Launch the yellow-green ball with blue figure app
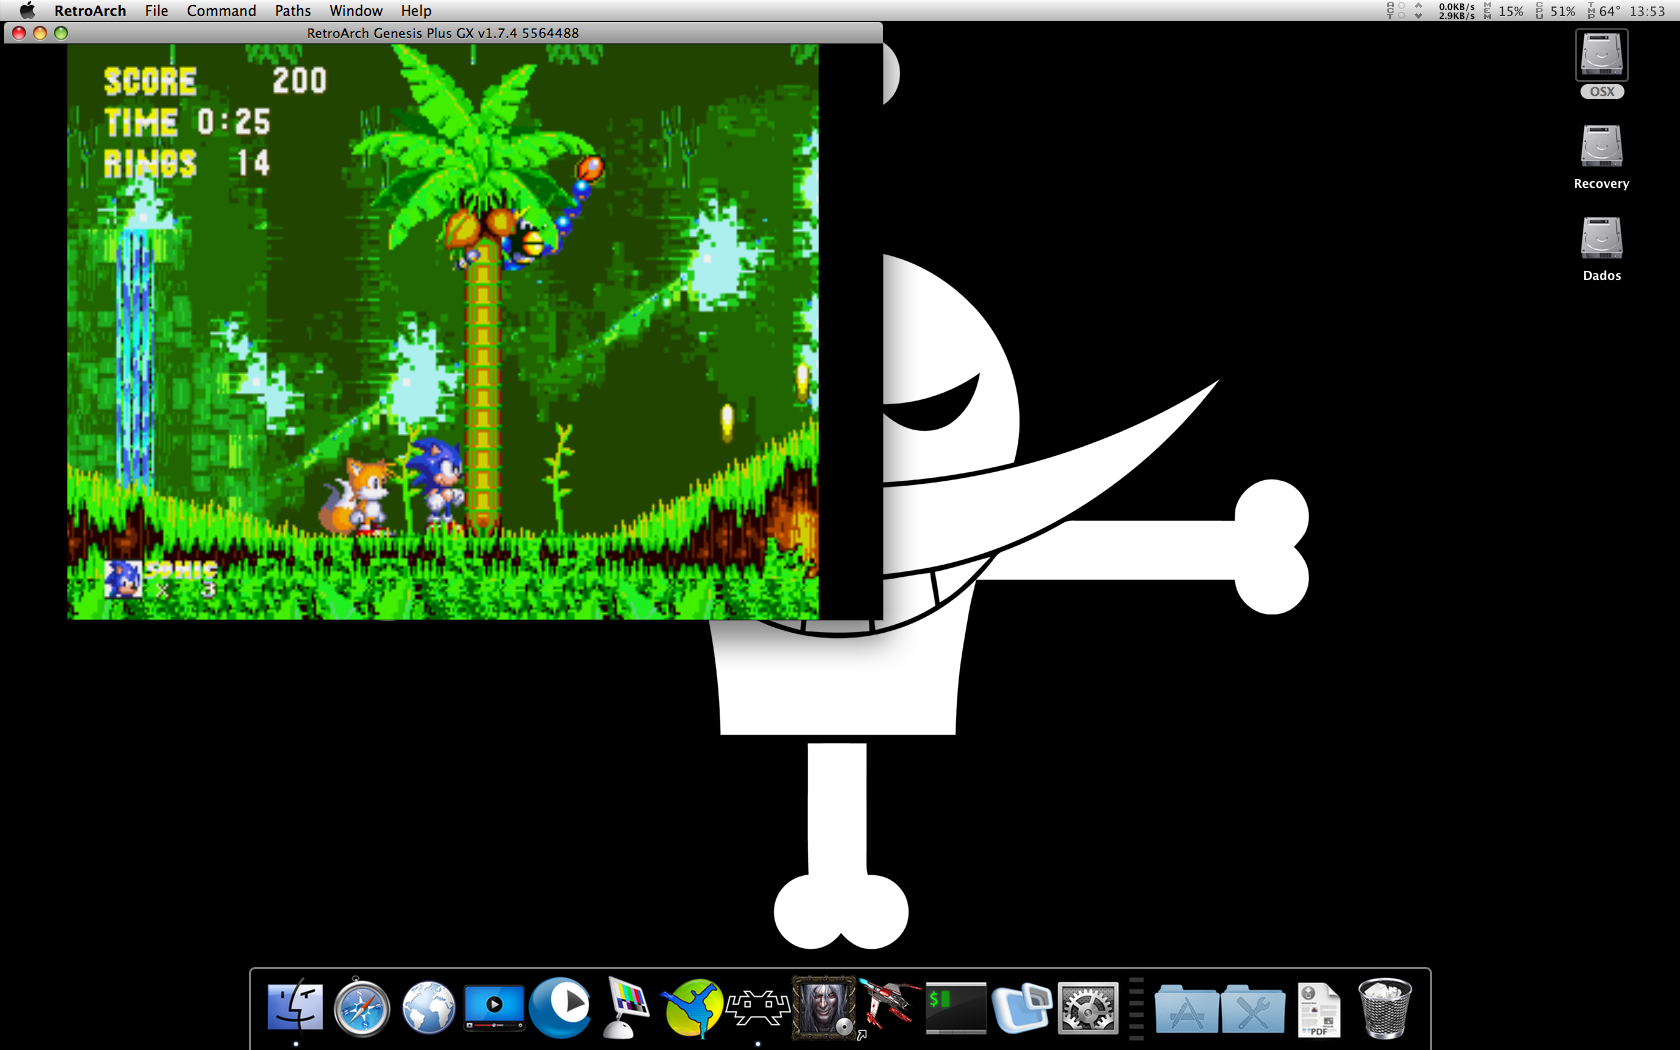Viewport: 1680px width, 1050px height. coord(692,1007)
